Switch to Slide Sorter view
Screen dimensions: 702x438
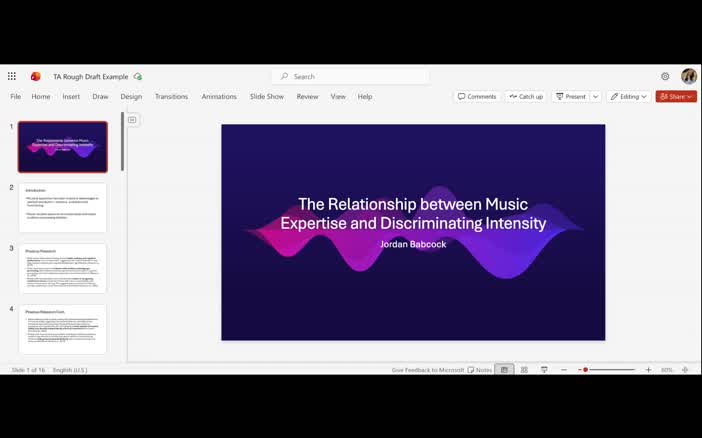pyautogui.click(x=524, y=369)
